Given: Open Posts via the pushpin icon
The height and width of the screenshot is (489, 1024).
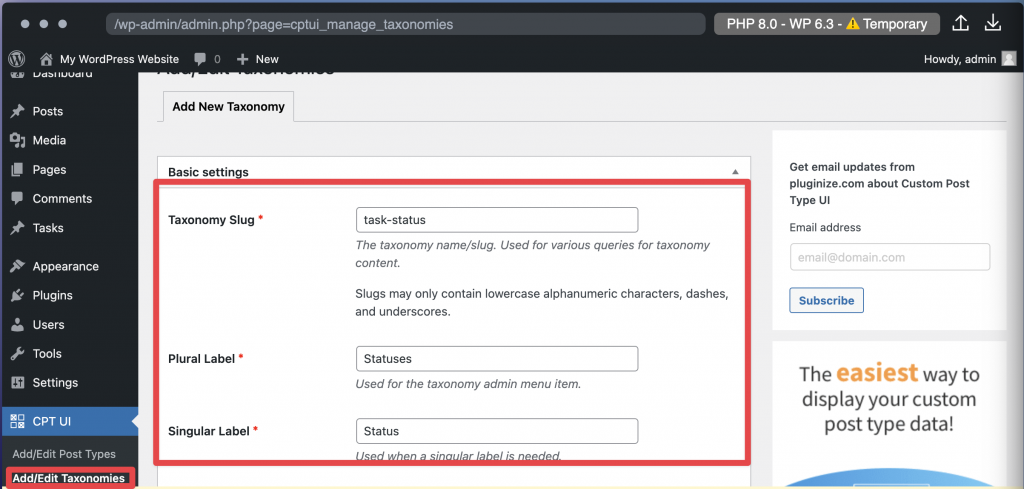Looking at the screenshot, I should [17, 111].
